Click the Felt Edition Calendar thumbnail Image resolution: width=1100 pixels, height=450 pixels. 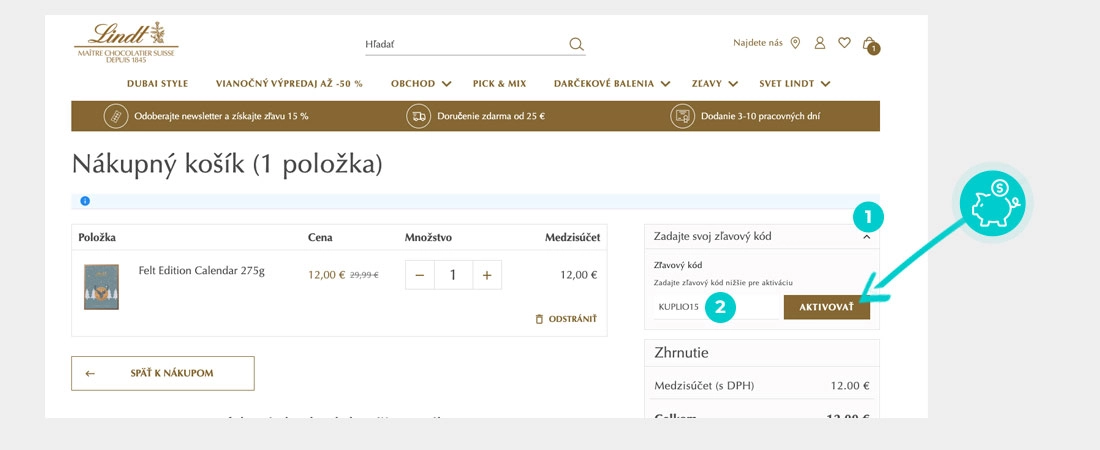click(x=101, y=287)
